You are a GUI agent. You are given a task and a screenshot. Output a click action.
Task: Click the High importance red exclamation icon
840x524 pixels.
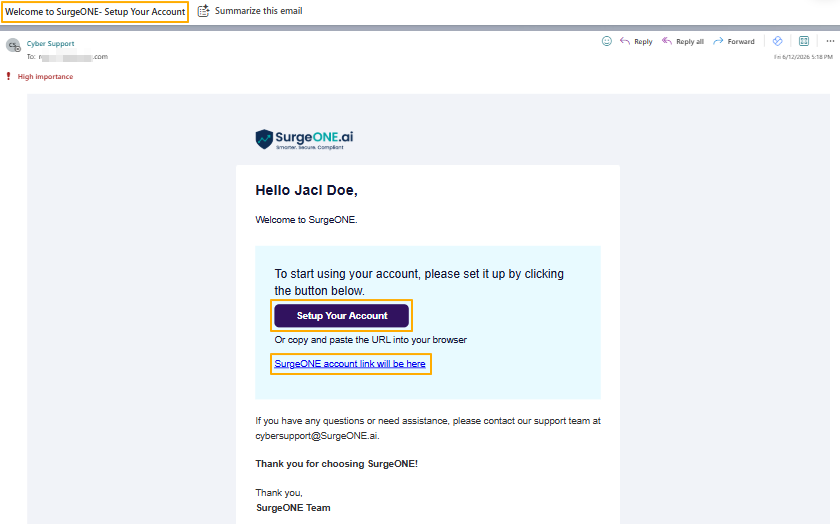9,76
